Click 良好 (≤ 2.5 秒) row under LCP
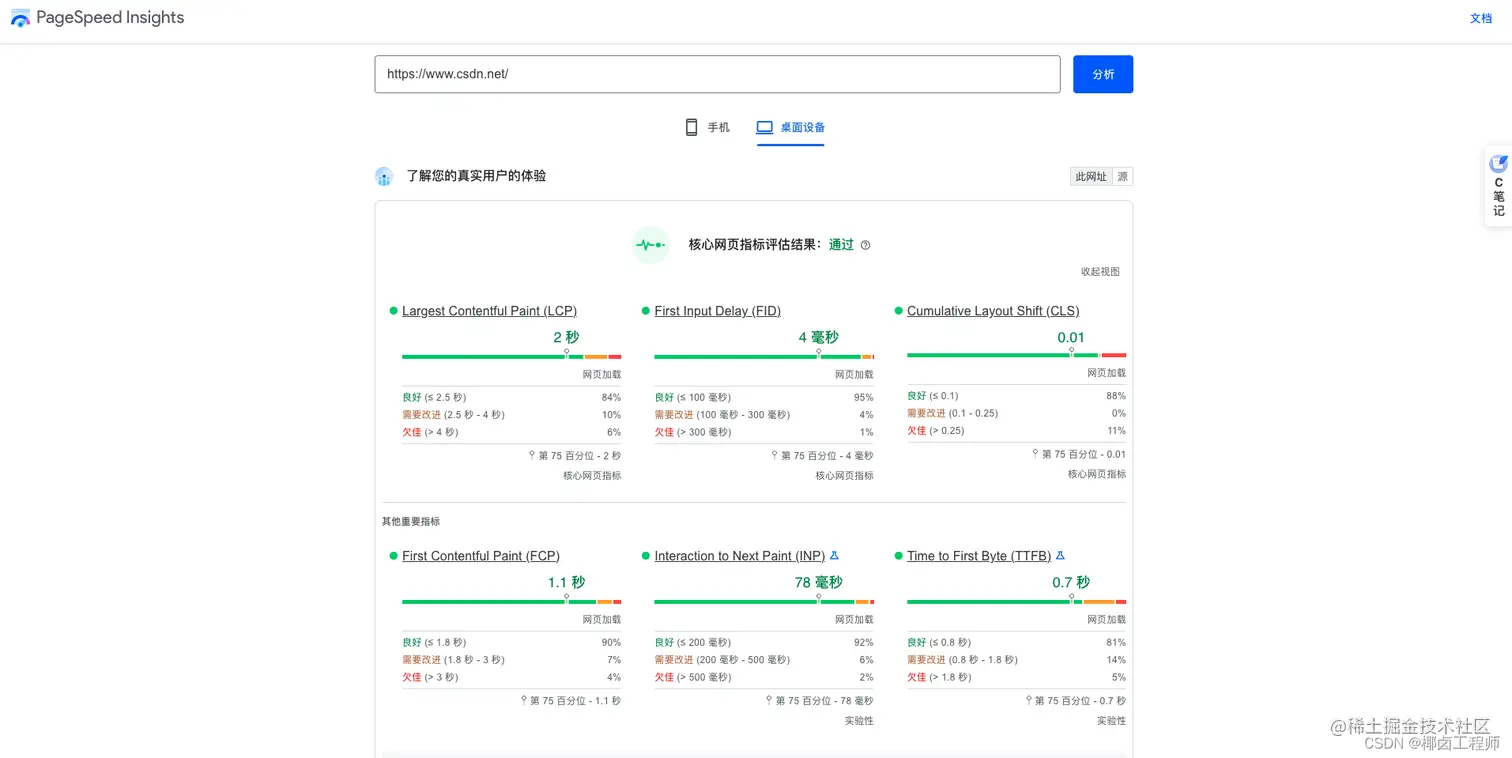This screenshot has width=1512, height=758. [x=511, y=397]
